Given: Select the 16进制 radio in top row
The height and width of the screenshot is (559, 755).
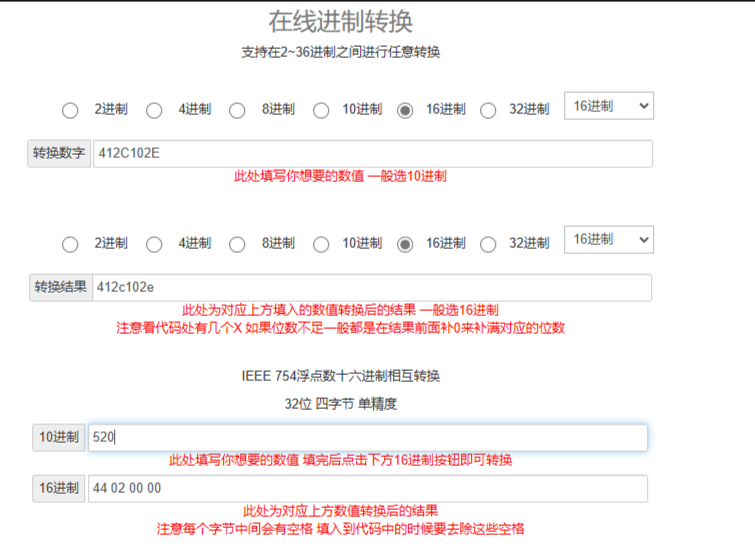Looking at the screenshot, I should (405, 110).
